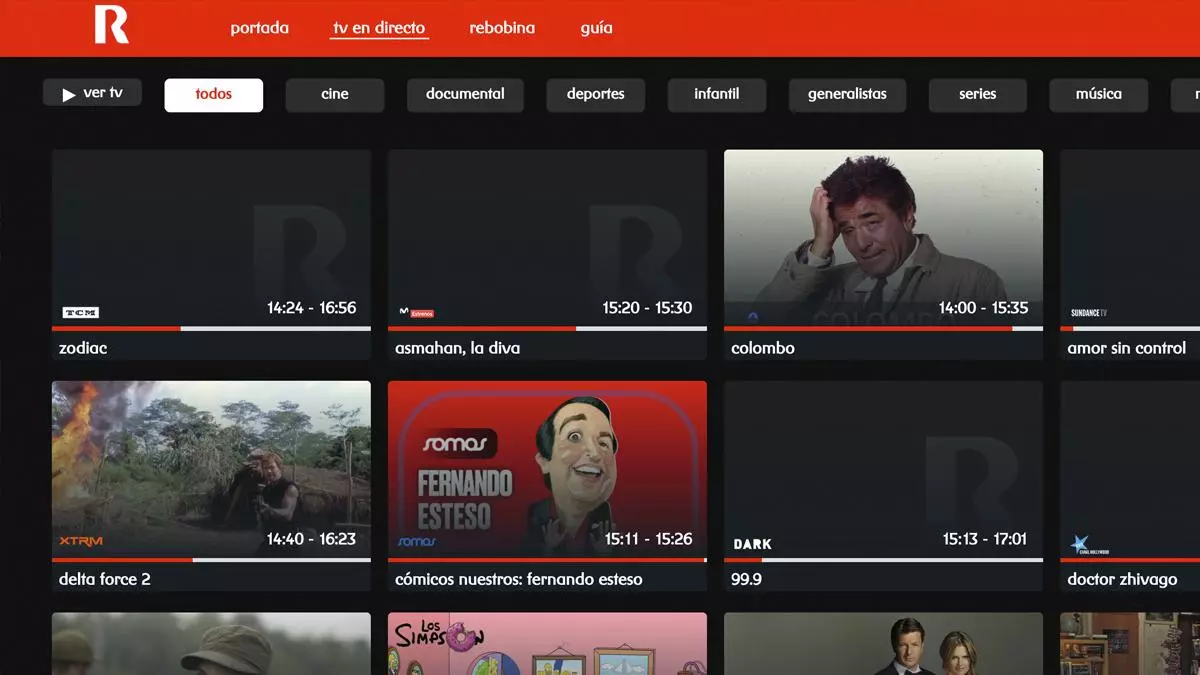Viewport: 1200px width, 675px height.
Task: Click the Canal Hollywood star logo
Action: [1081, 544]
